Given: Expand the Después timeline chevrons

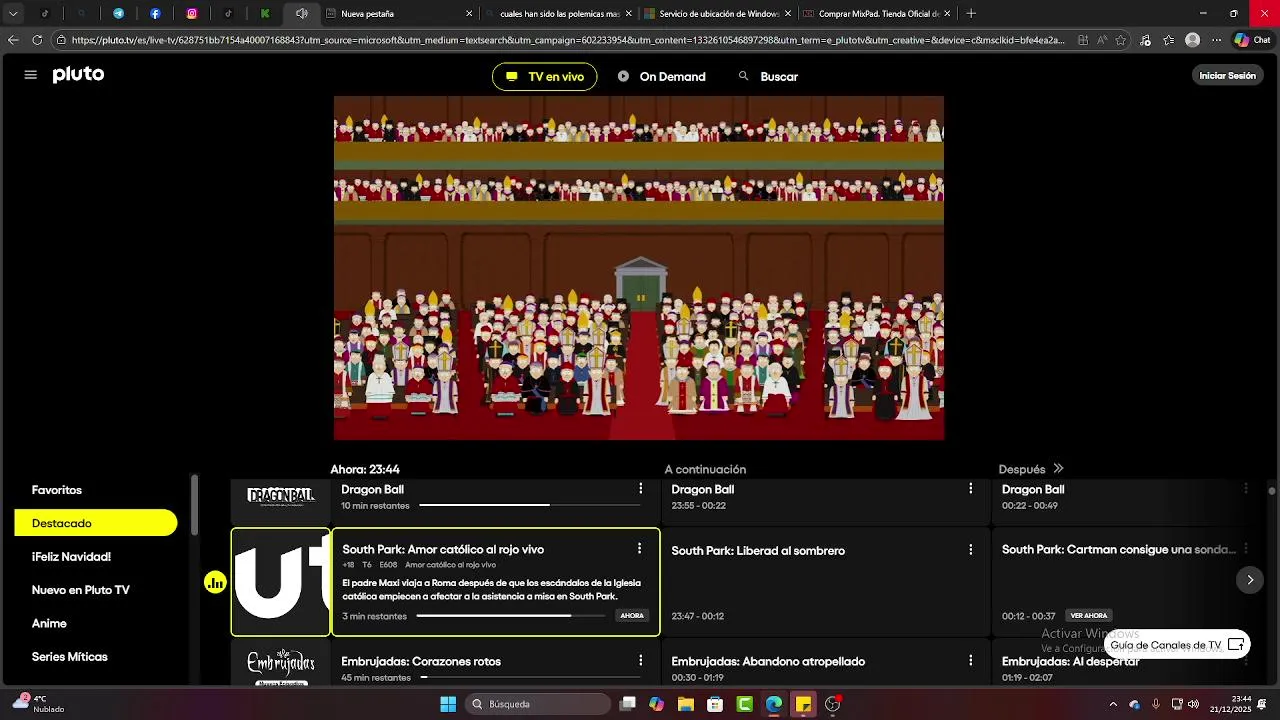Looking at the screenshot, I should pos(1058,469).
